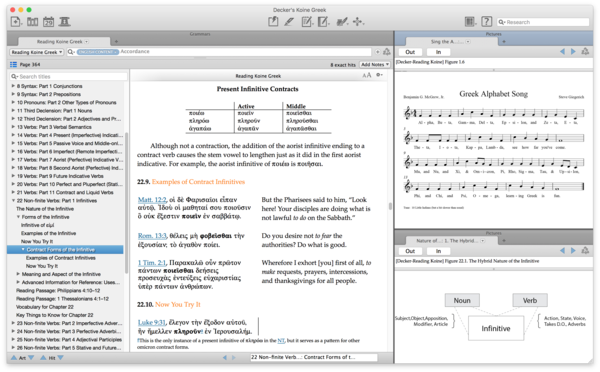The image size is (600, 372).
Task: Open the Reading Koine Greek module dropdown
Action: click(x=36, y=52)
